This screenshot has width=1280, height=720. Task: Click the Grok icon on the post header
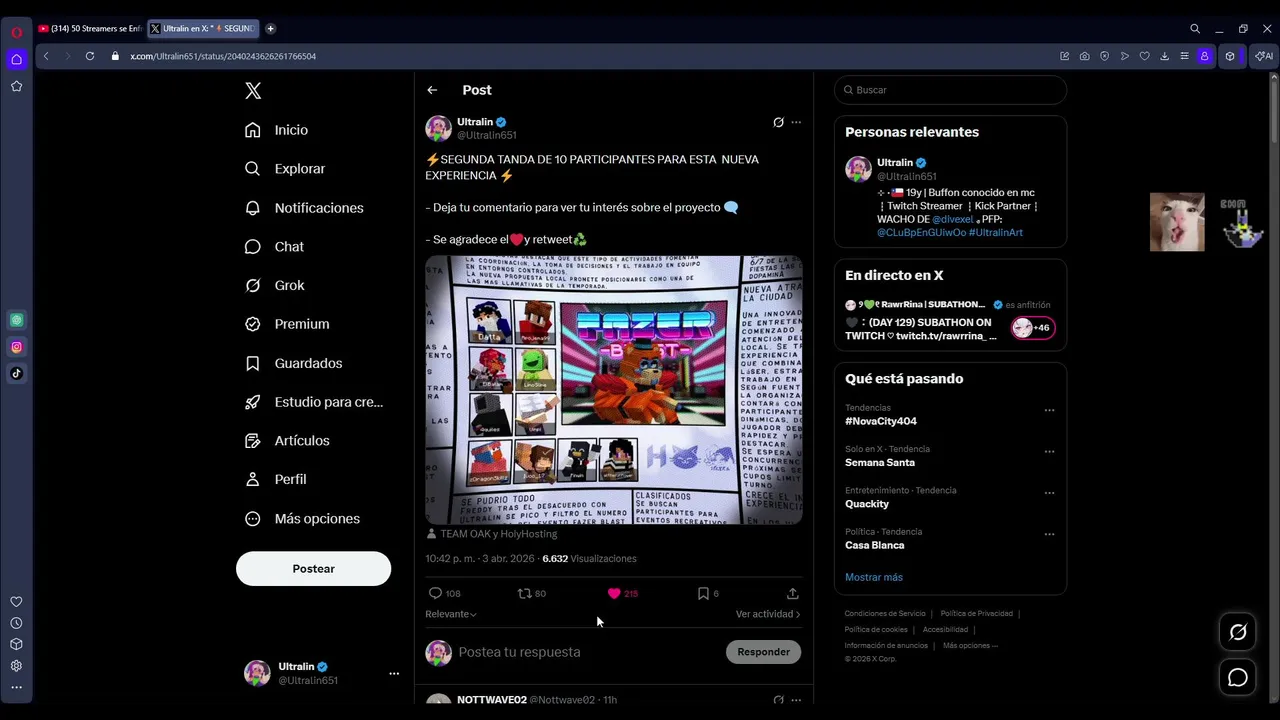pyautogui.click(x=778, y=122)
